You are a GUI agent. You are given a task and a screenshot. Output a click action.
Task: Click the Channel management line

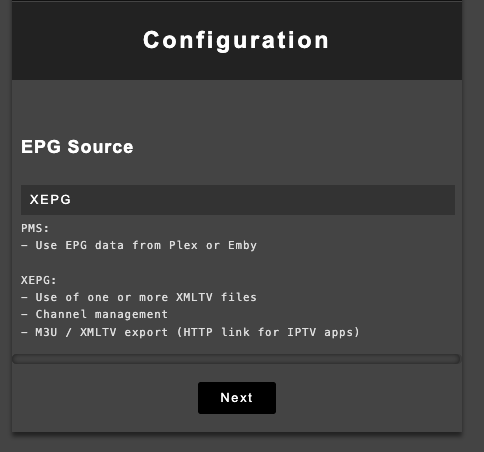pos(94,314)
